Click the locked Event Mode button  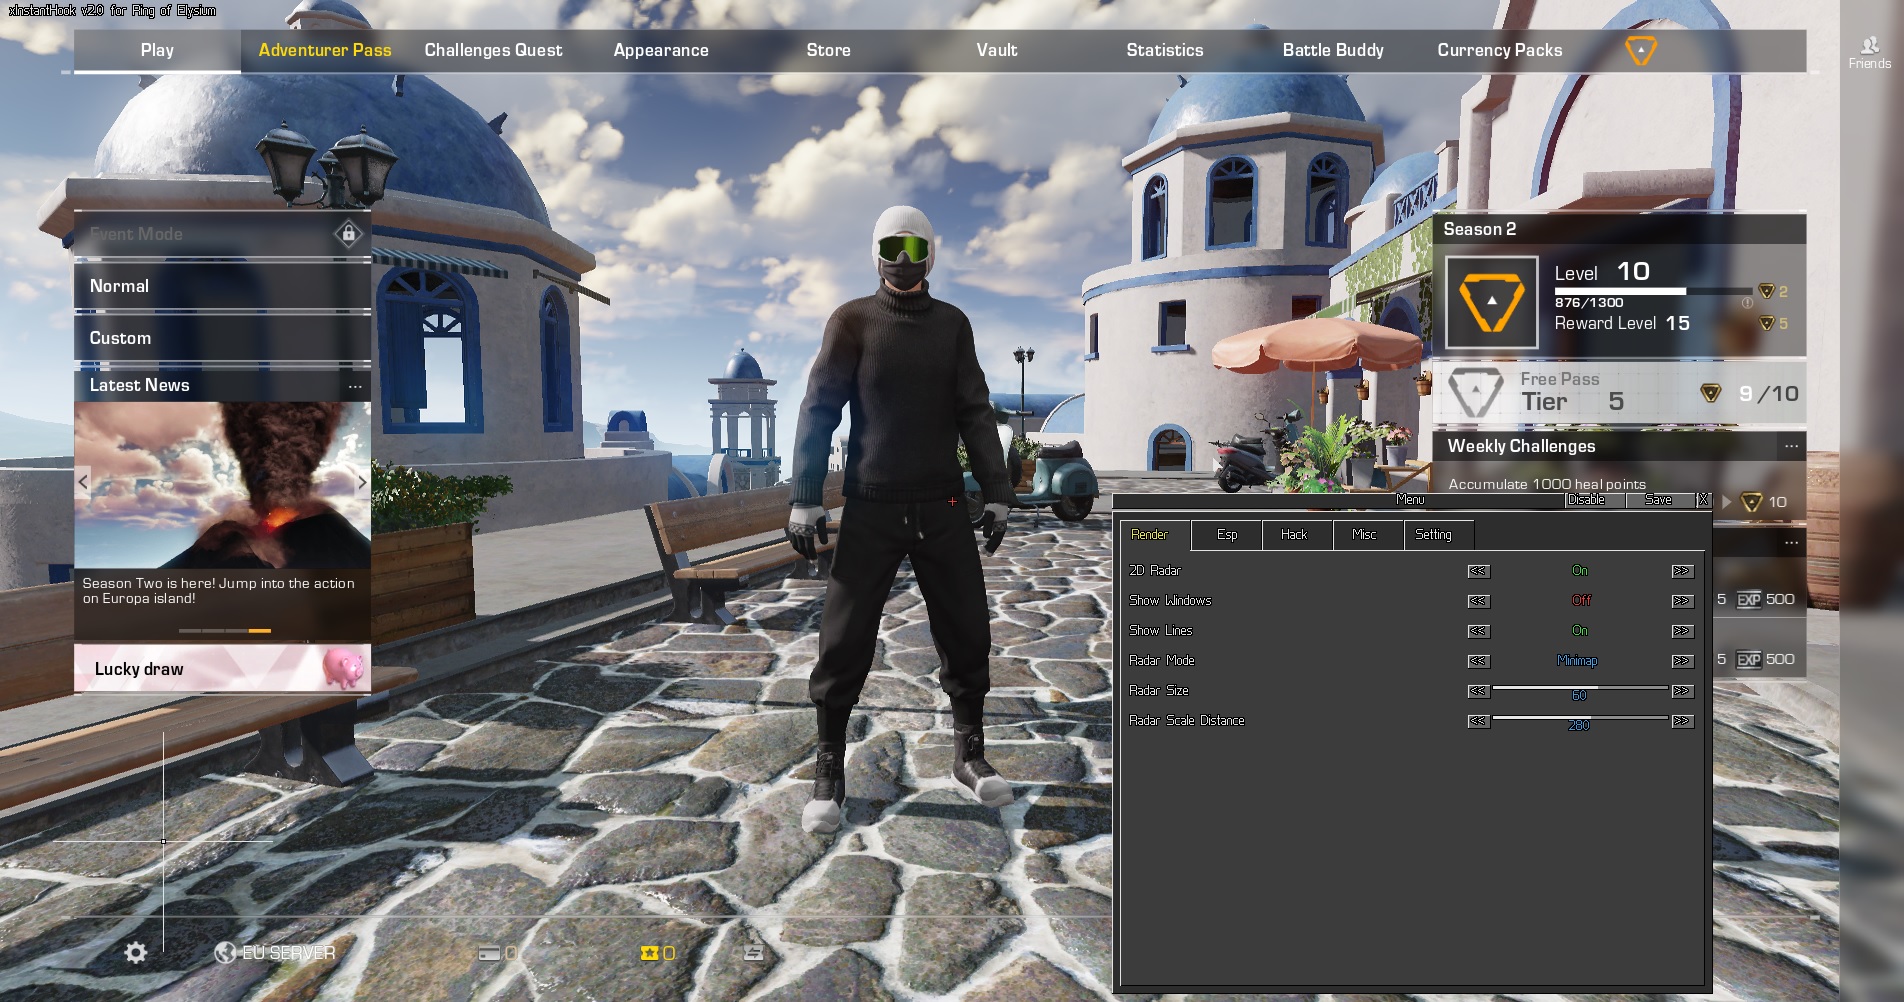coord(222,234)
